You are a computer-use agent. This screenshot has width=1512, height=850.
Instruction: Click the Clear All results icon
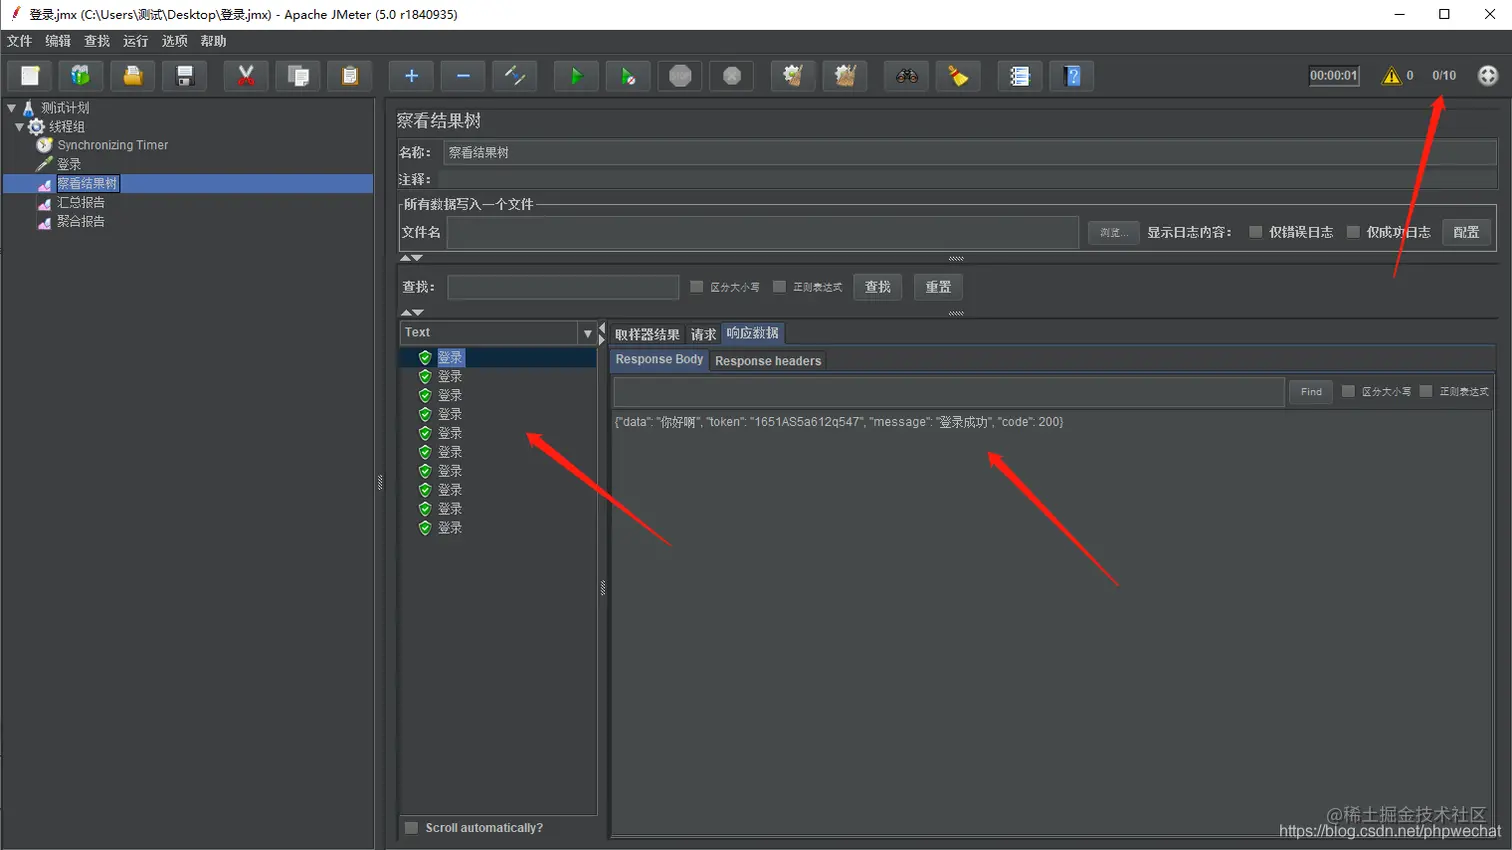click(845, 76)
